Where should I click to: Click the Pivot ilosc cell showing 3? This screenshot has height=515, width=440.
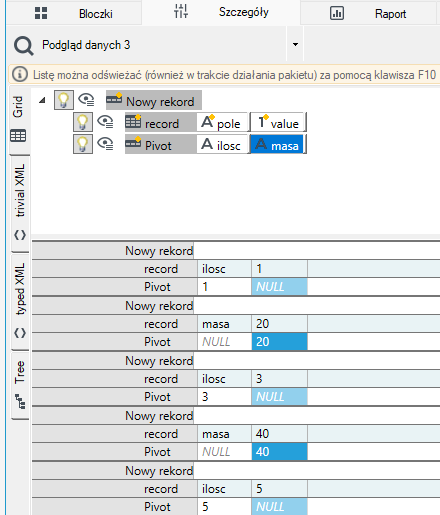tap(224, 397)
